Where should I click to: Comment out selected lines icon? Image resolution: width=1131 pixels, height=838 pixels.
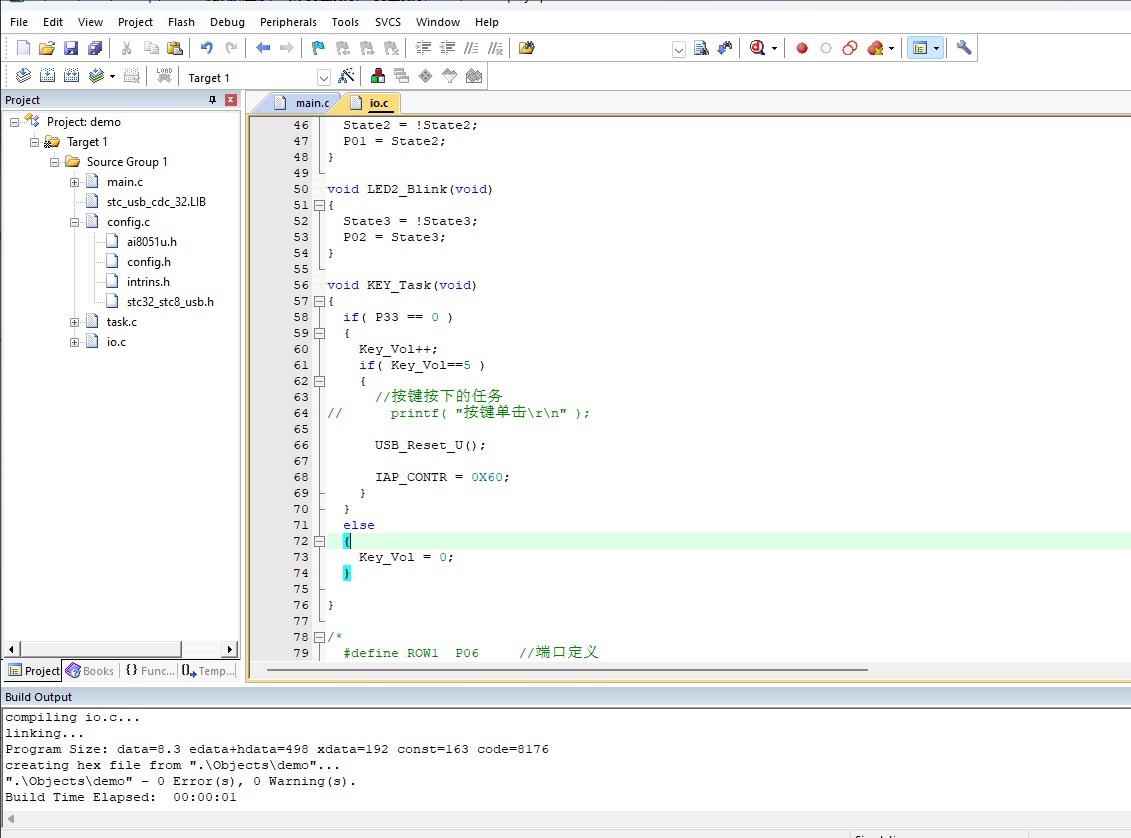[x=471, y=48]
